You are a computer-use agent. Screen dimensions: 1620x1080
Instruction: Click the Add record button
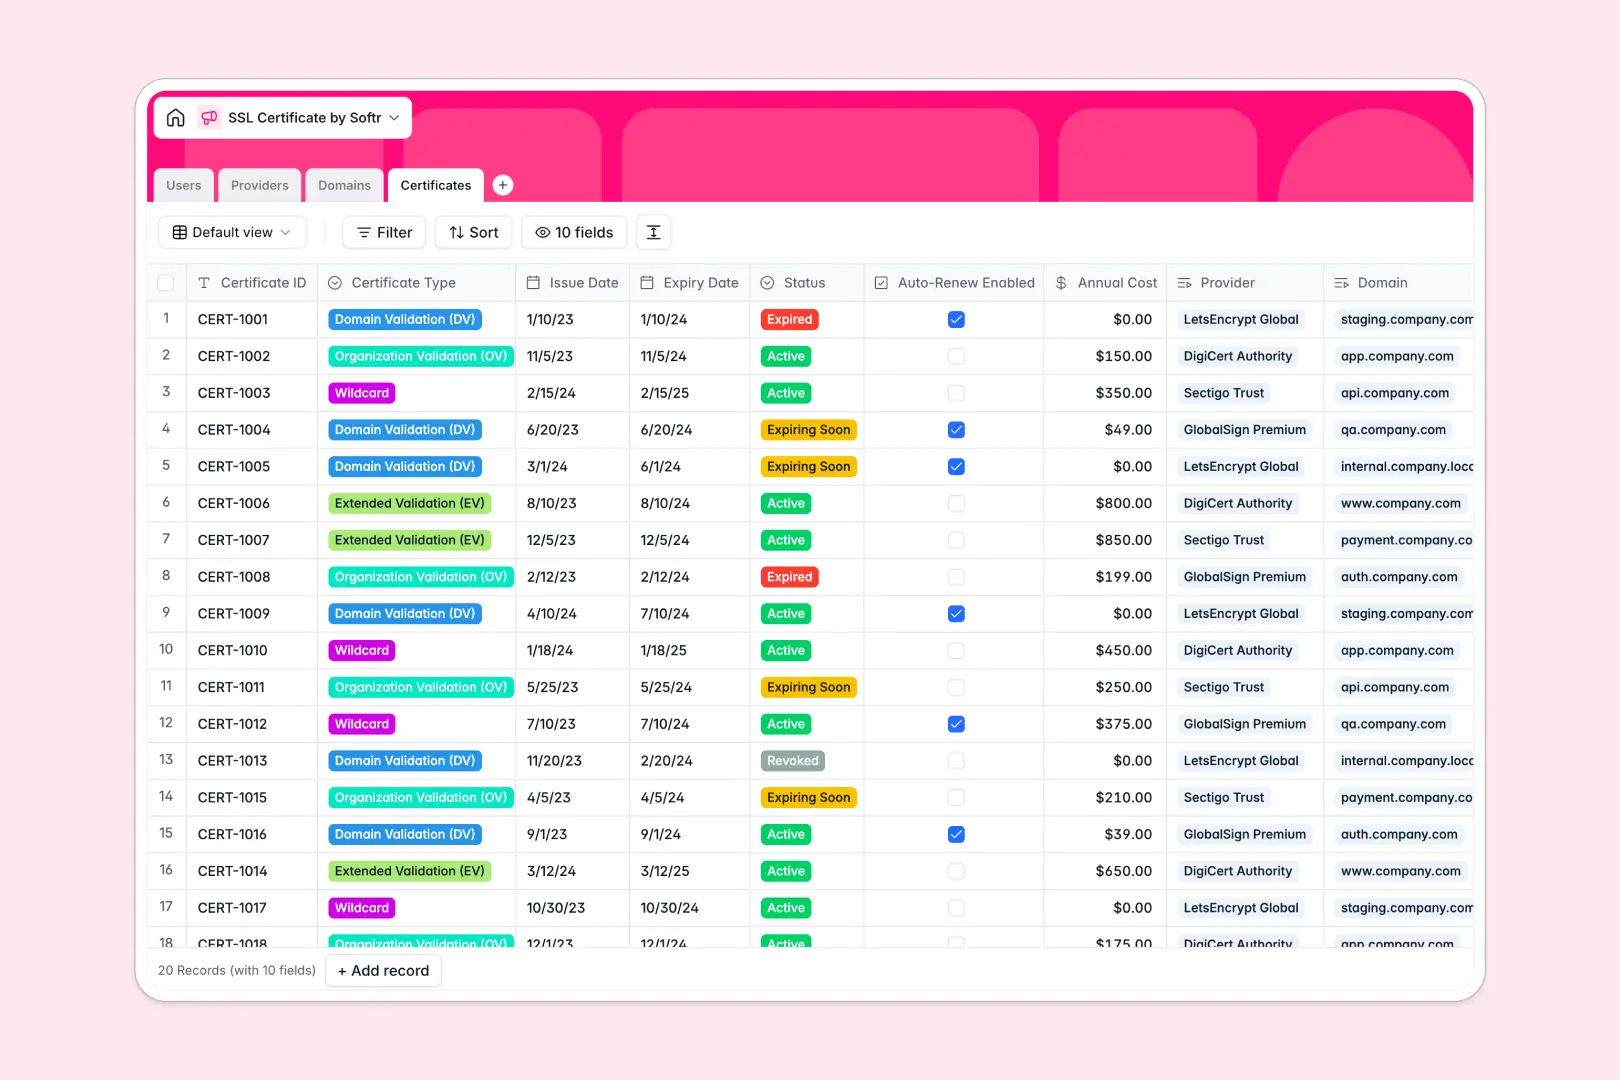[383, 970]
